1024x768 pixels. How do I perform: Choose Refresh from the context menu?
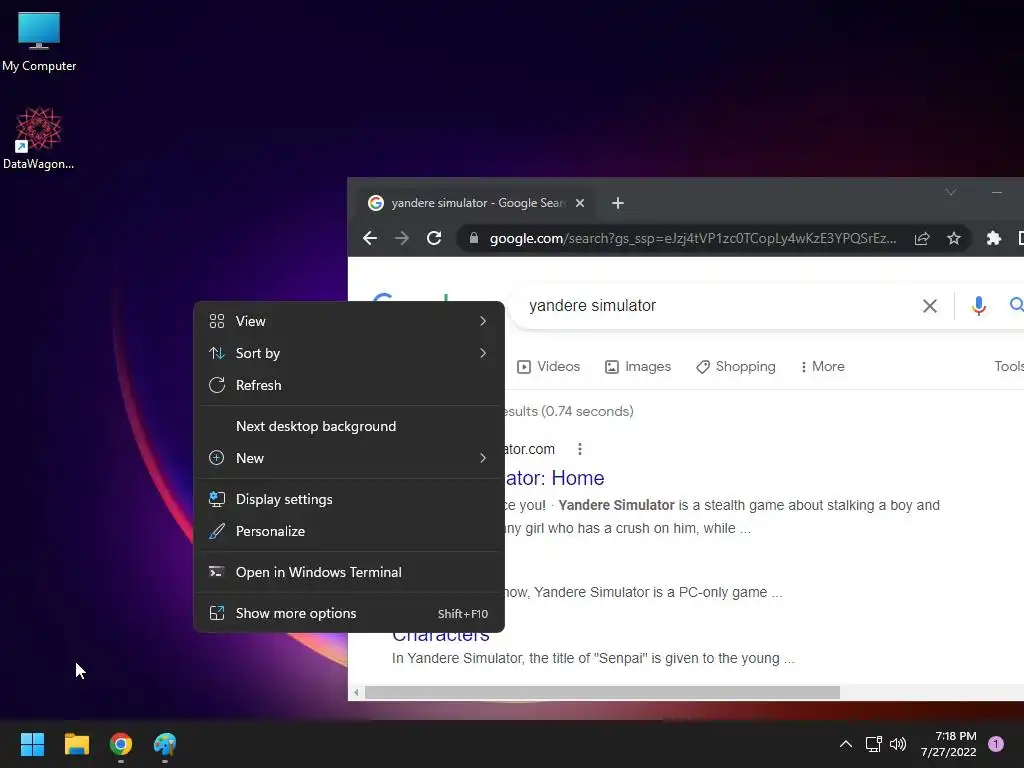coord(349,385)
